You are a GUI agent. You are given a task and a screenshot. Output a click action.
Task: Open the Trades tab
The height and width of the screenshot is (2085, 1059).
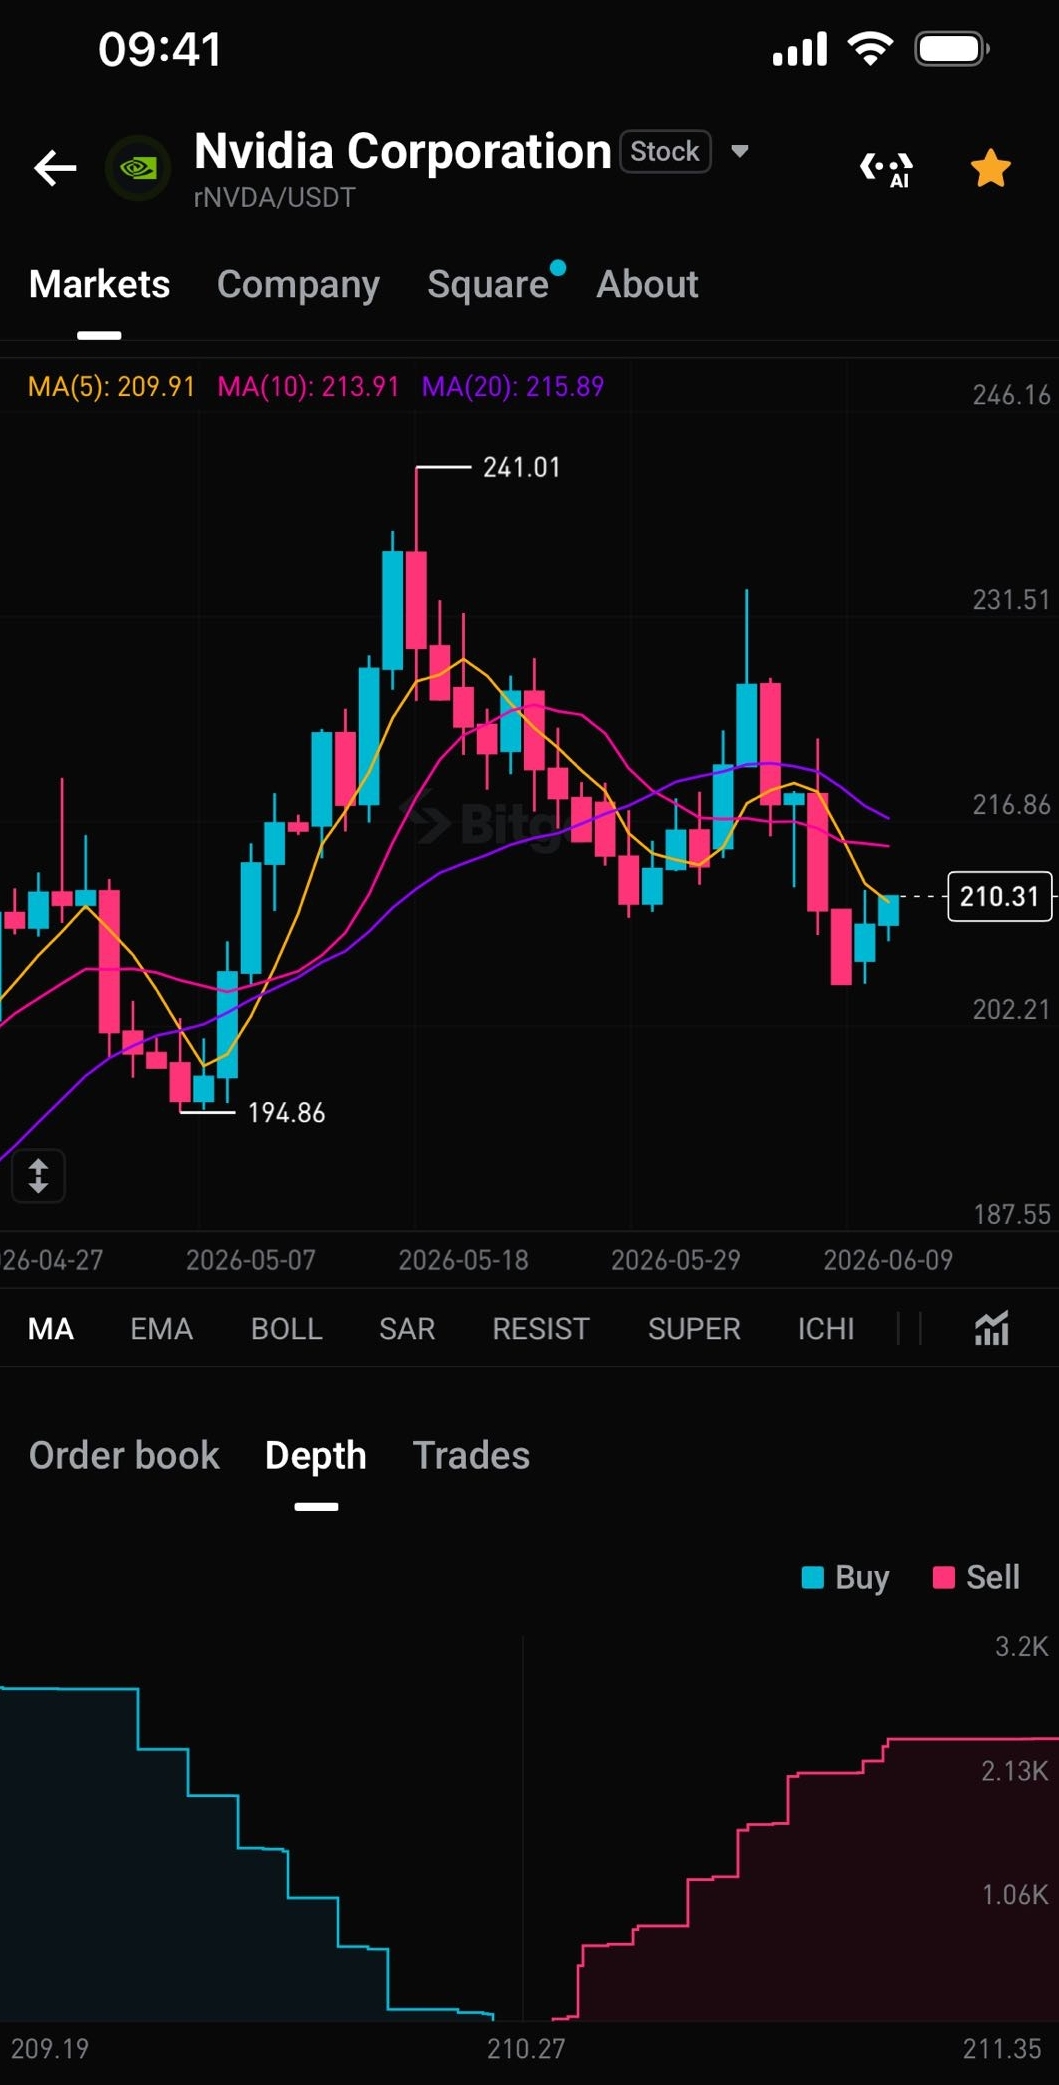[471, 1455]
